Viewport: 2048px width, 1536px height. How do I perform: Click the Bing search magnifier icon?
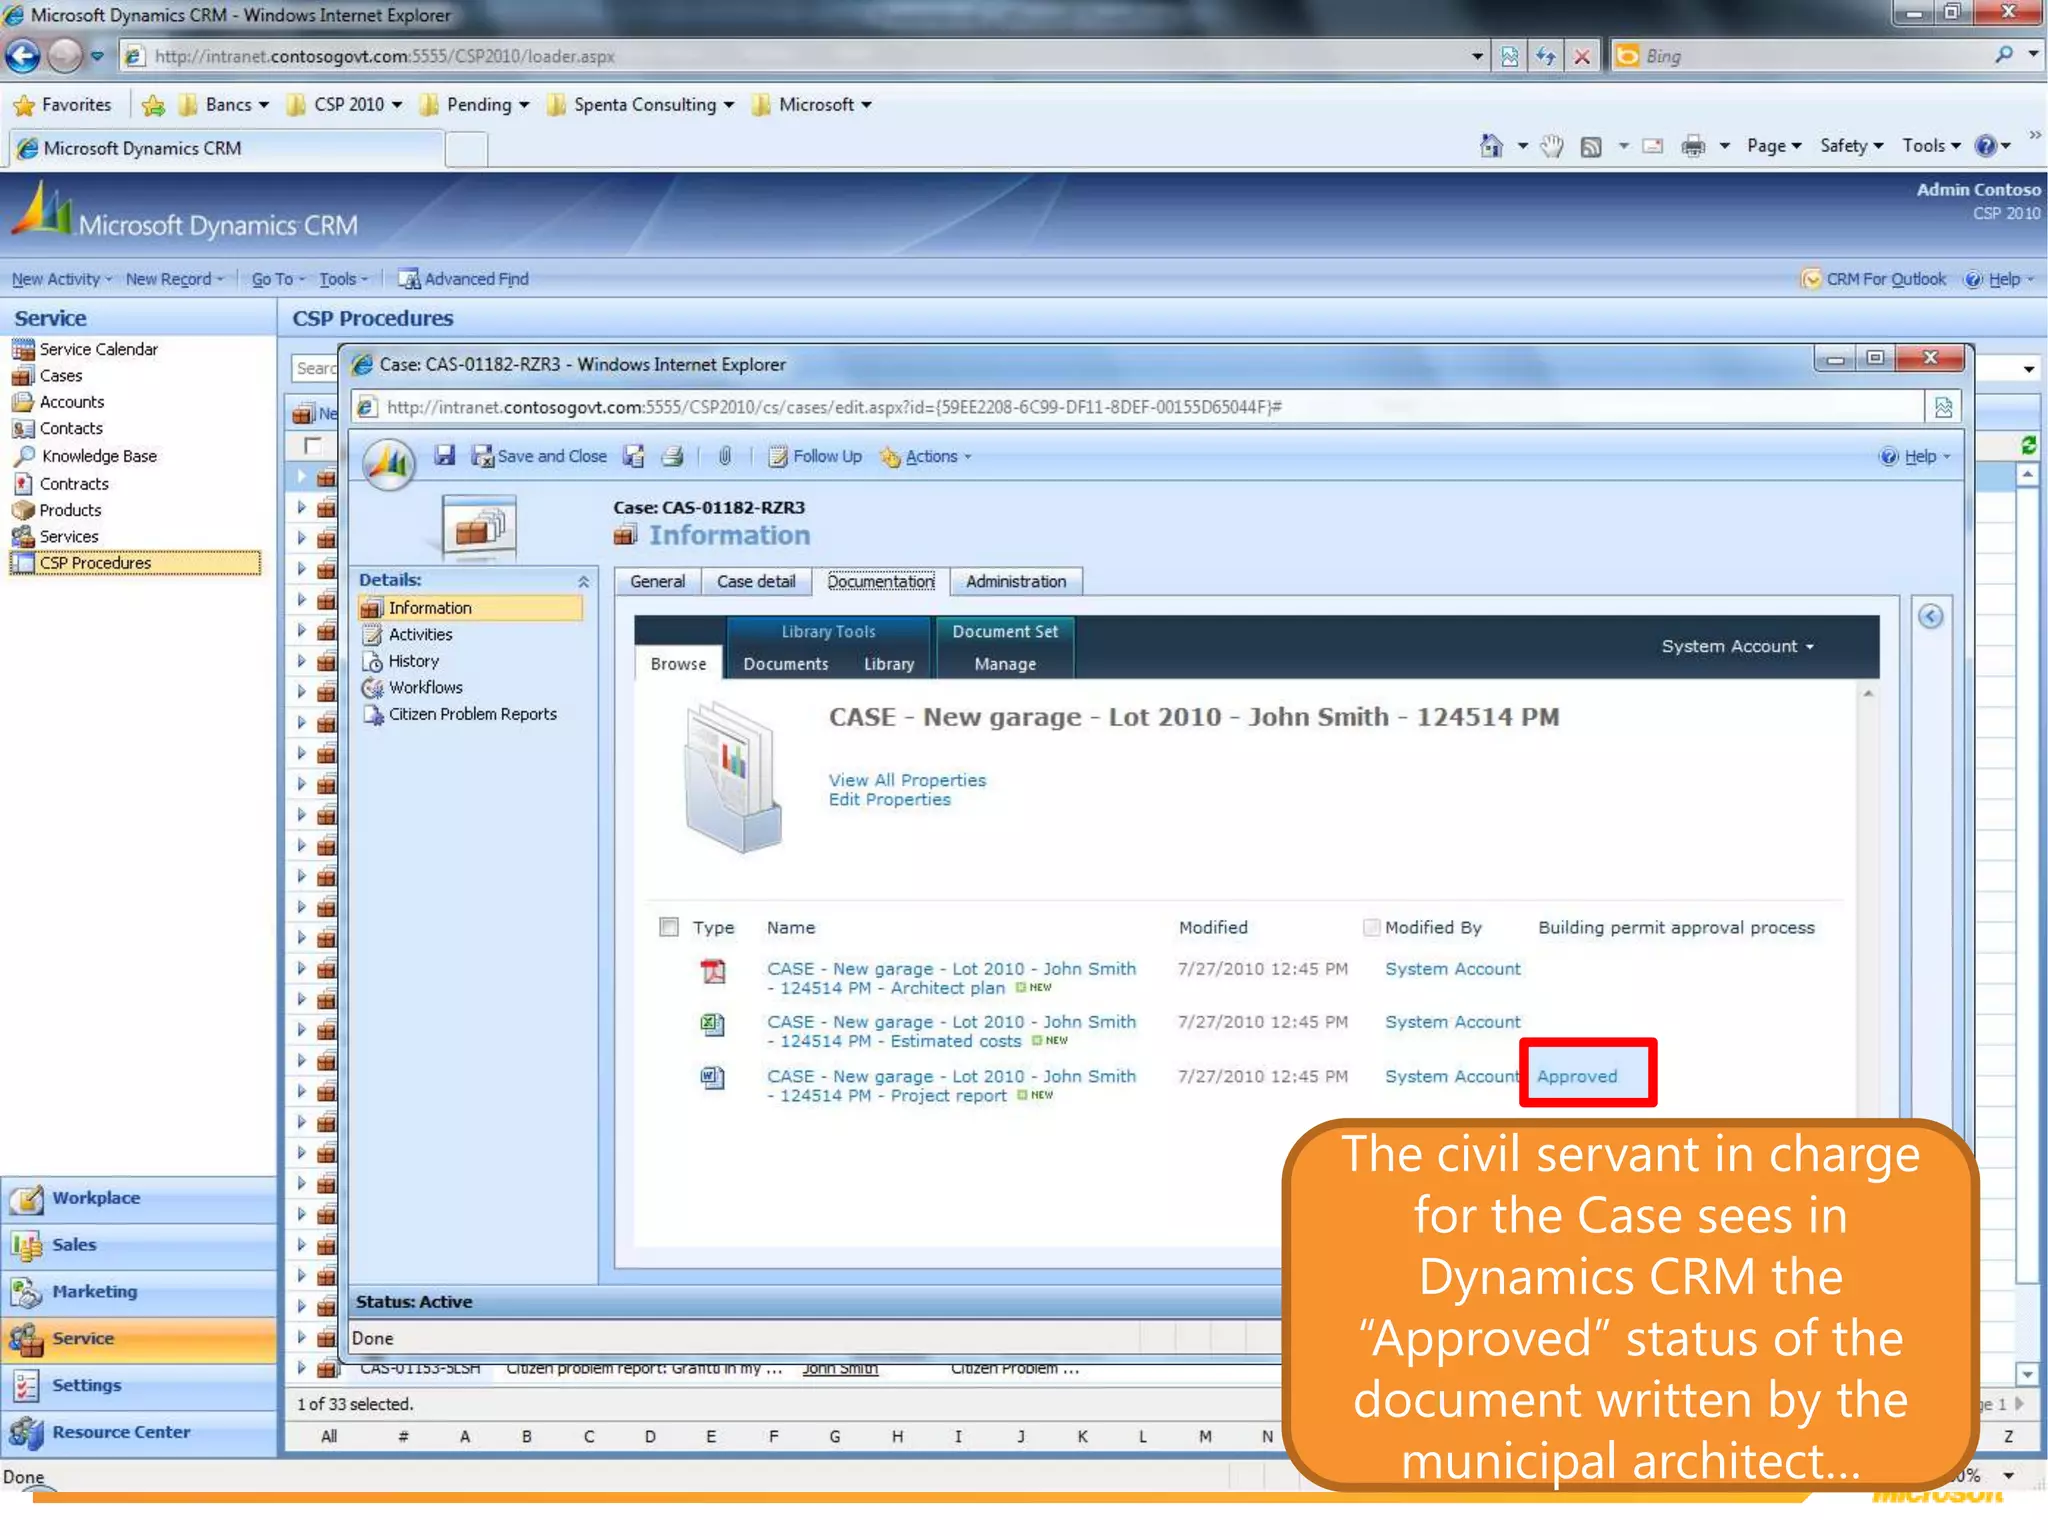pos(2003,55)
